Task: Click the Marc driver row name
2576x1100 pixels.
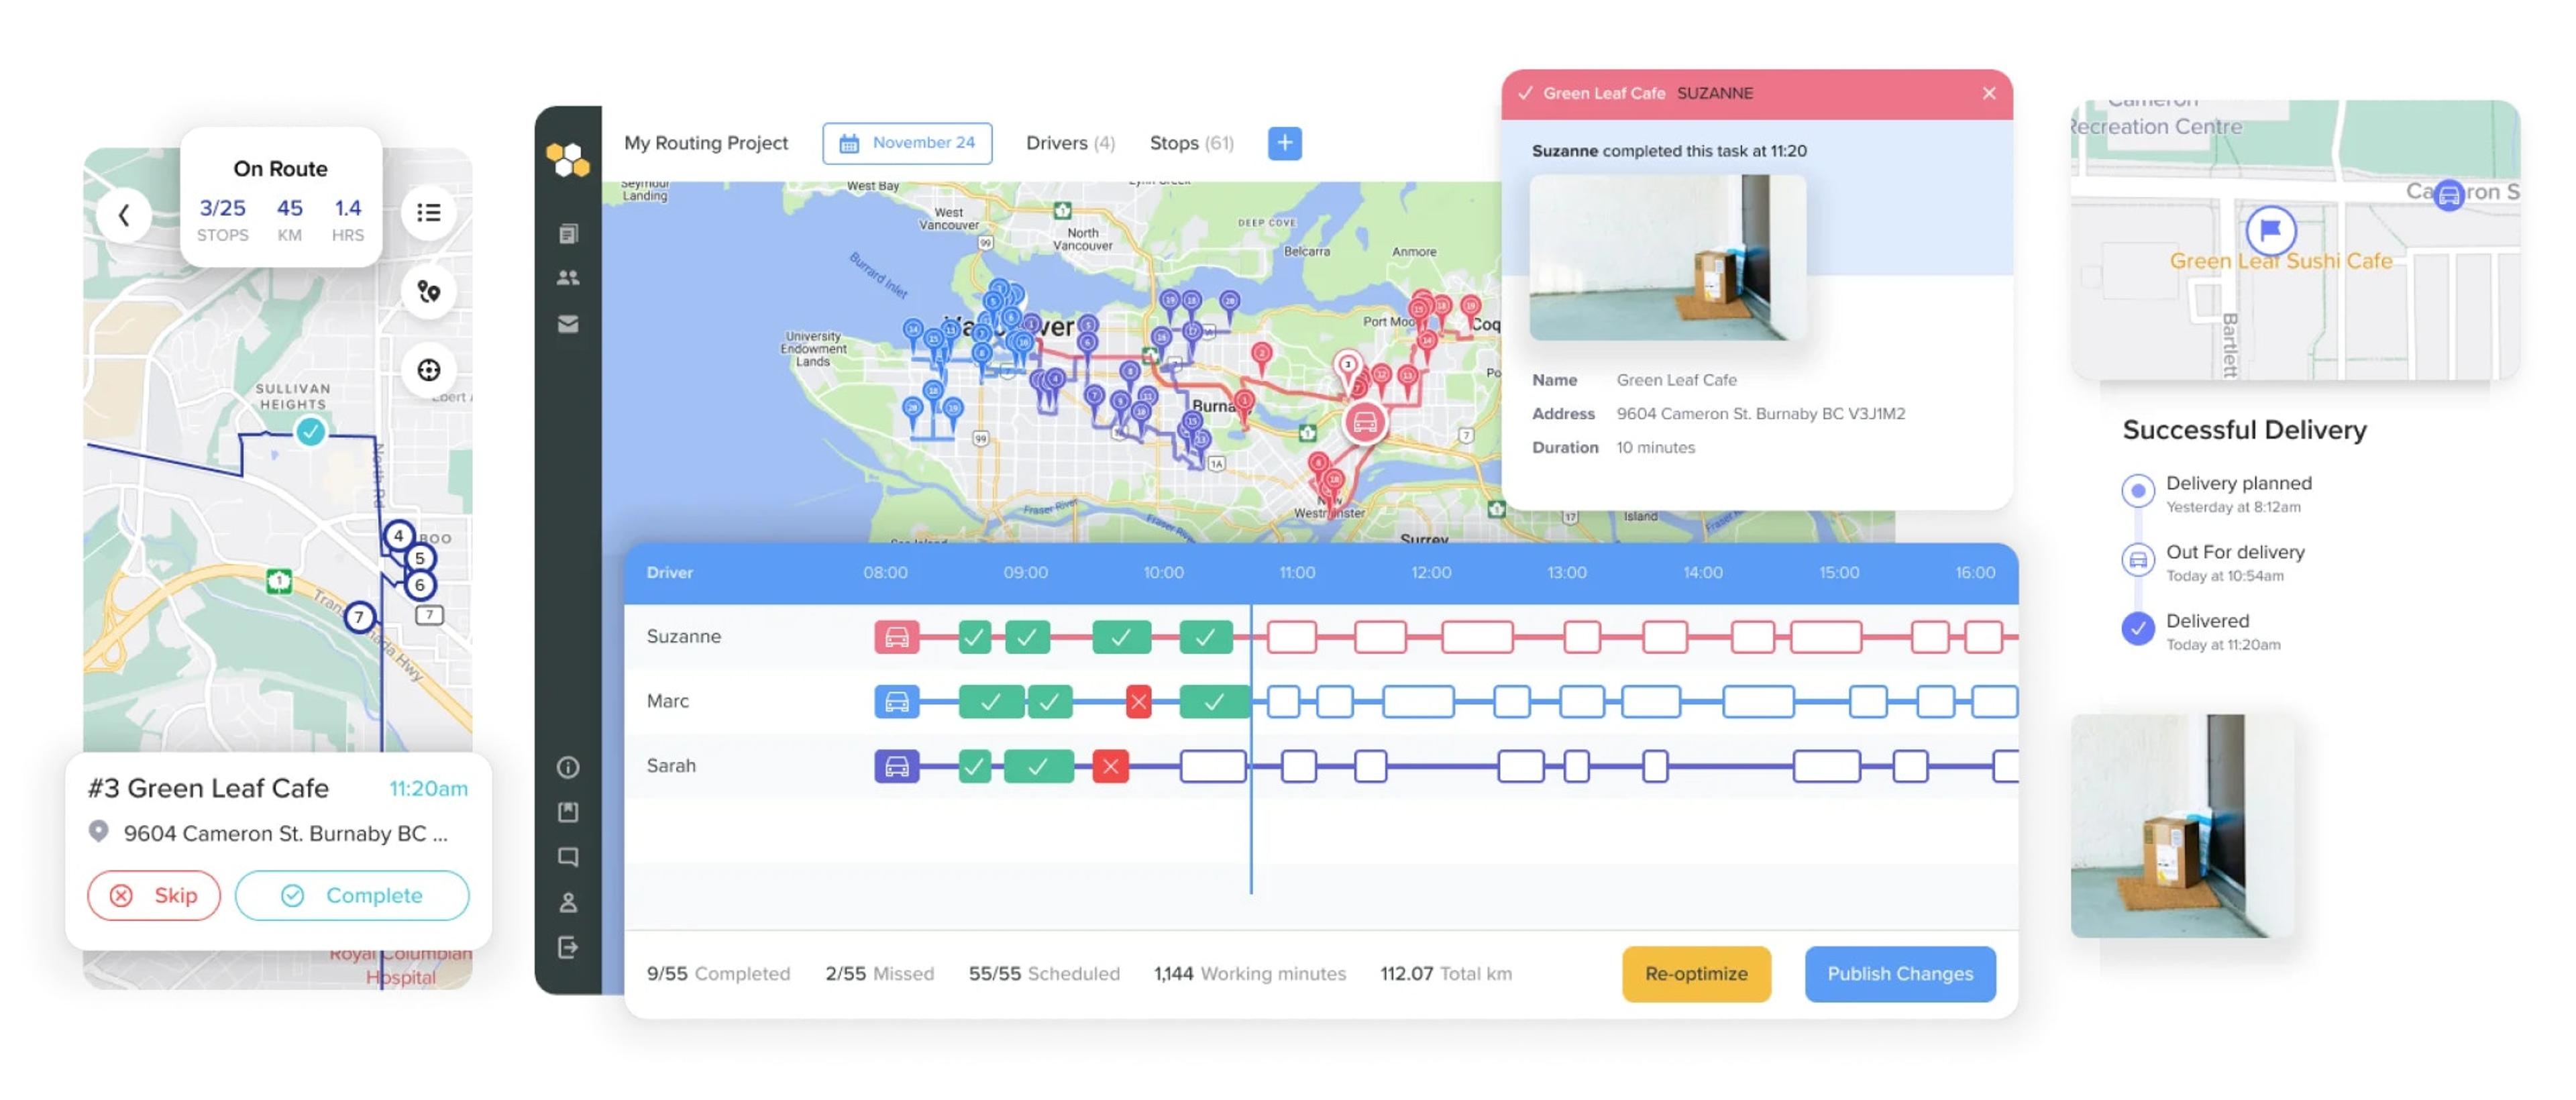Action: coord(667,702)
